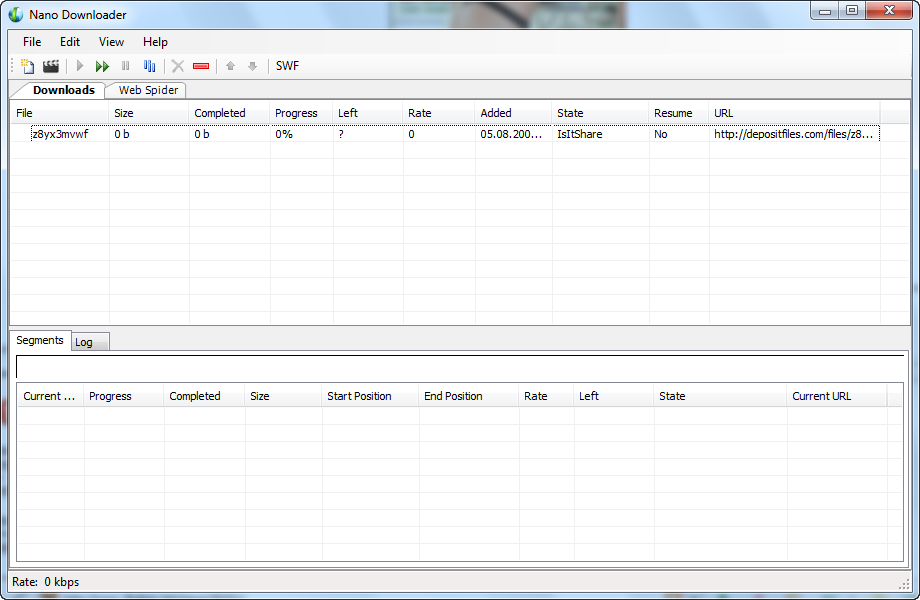Viewport: 920px width, 600px height.
Task: Sort downloads by the State column header
Action: (570, 113)
